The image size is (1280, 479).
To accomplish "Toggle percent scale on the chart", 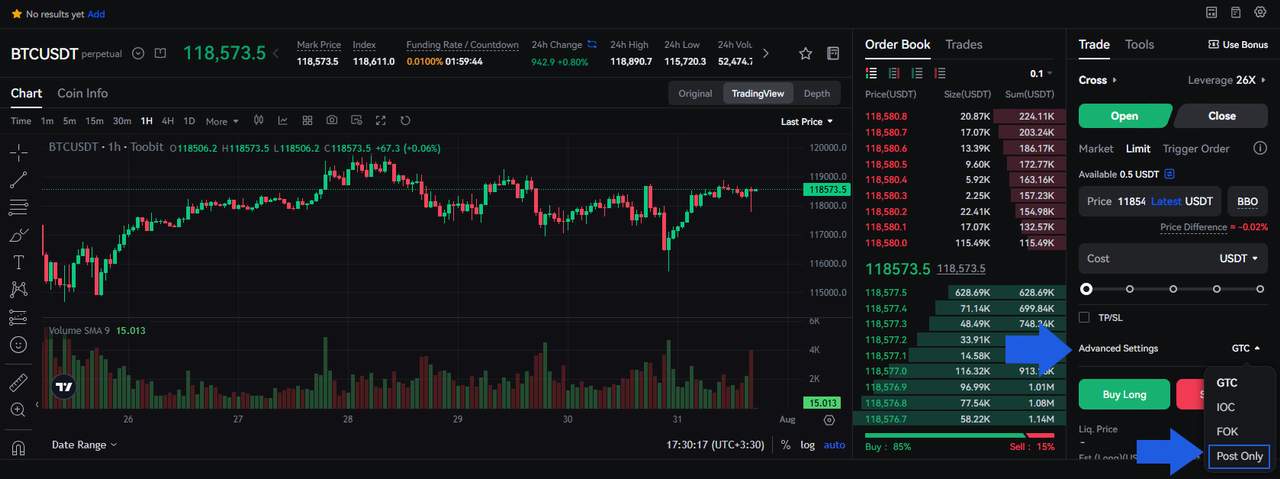I will [x=786, y=445].
